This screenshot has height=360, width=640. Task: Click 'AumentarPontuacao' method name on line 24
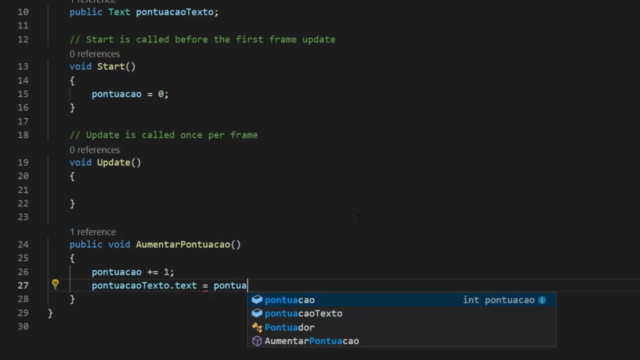183,244
